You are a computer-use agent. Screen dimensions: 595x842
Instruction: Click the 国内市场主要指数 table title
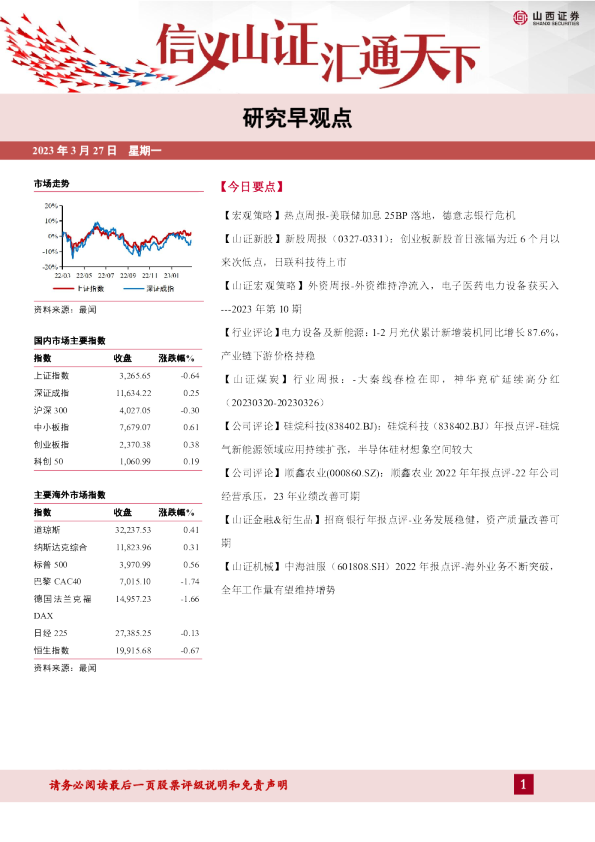70,340
